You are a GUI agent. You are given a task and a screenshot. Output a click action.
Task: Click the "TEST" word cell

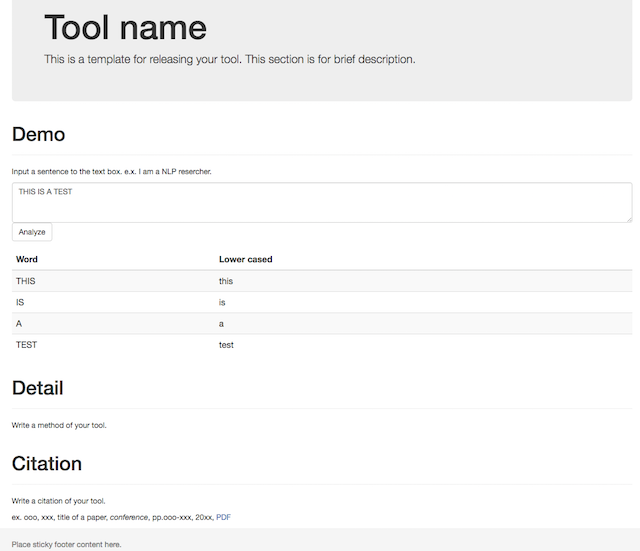(27, 345)
